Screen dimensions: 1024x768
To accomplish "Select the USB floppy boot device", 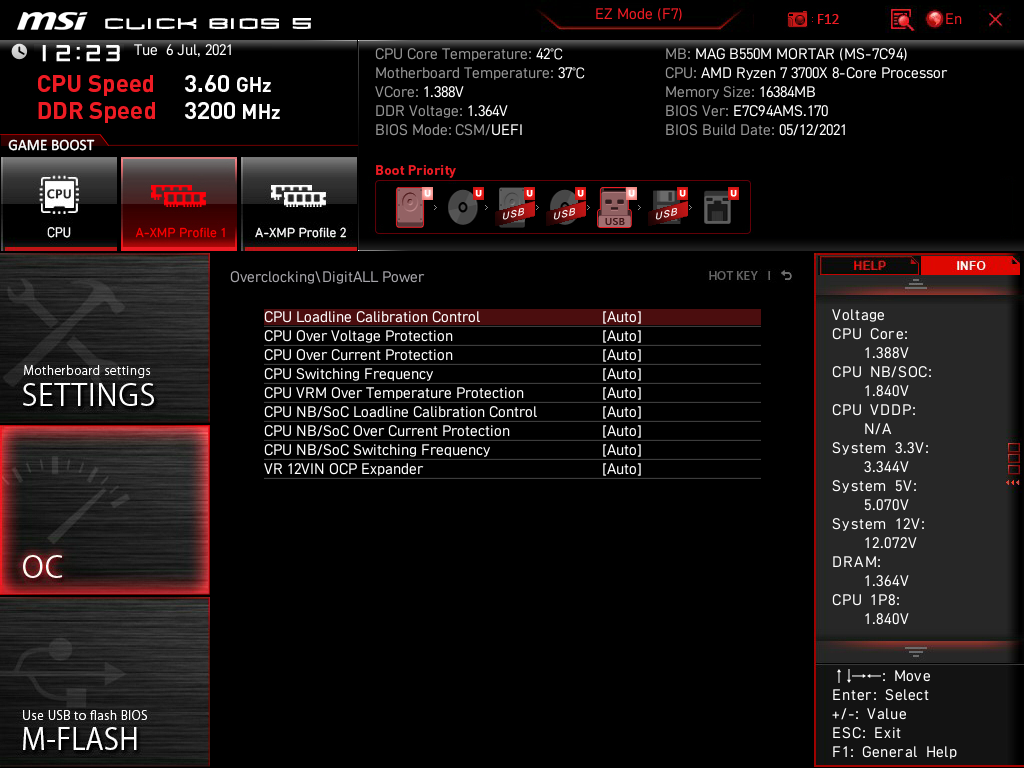I will pos(667,207).
